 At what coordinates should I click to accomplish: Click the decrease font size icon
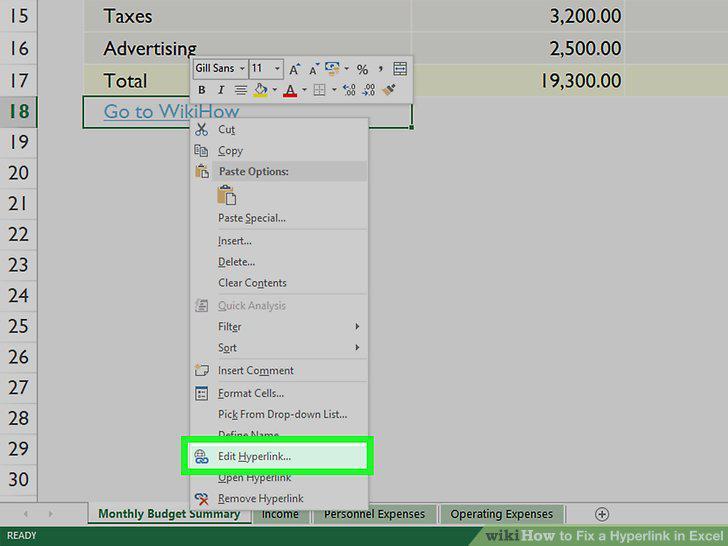pos(314,69)
